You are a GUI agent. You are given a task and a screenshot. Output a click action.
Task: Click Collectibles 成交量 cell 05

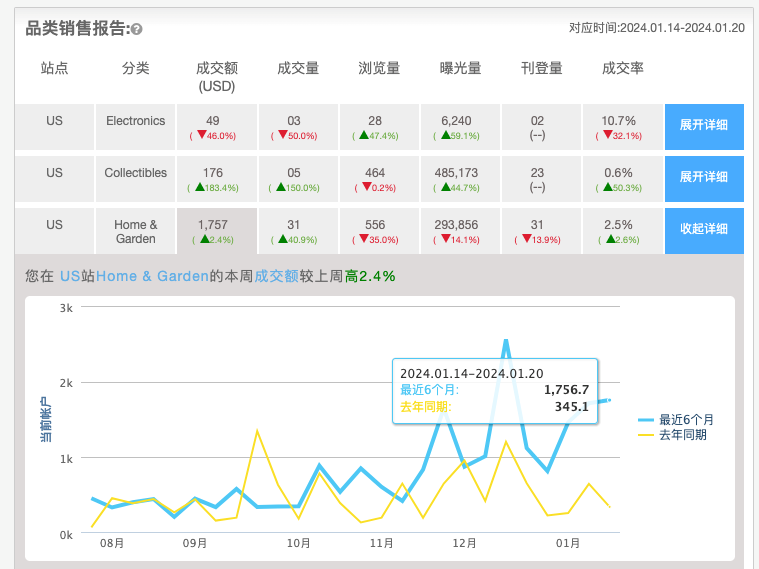[x=298, y=179]
